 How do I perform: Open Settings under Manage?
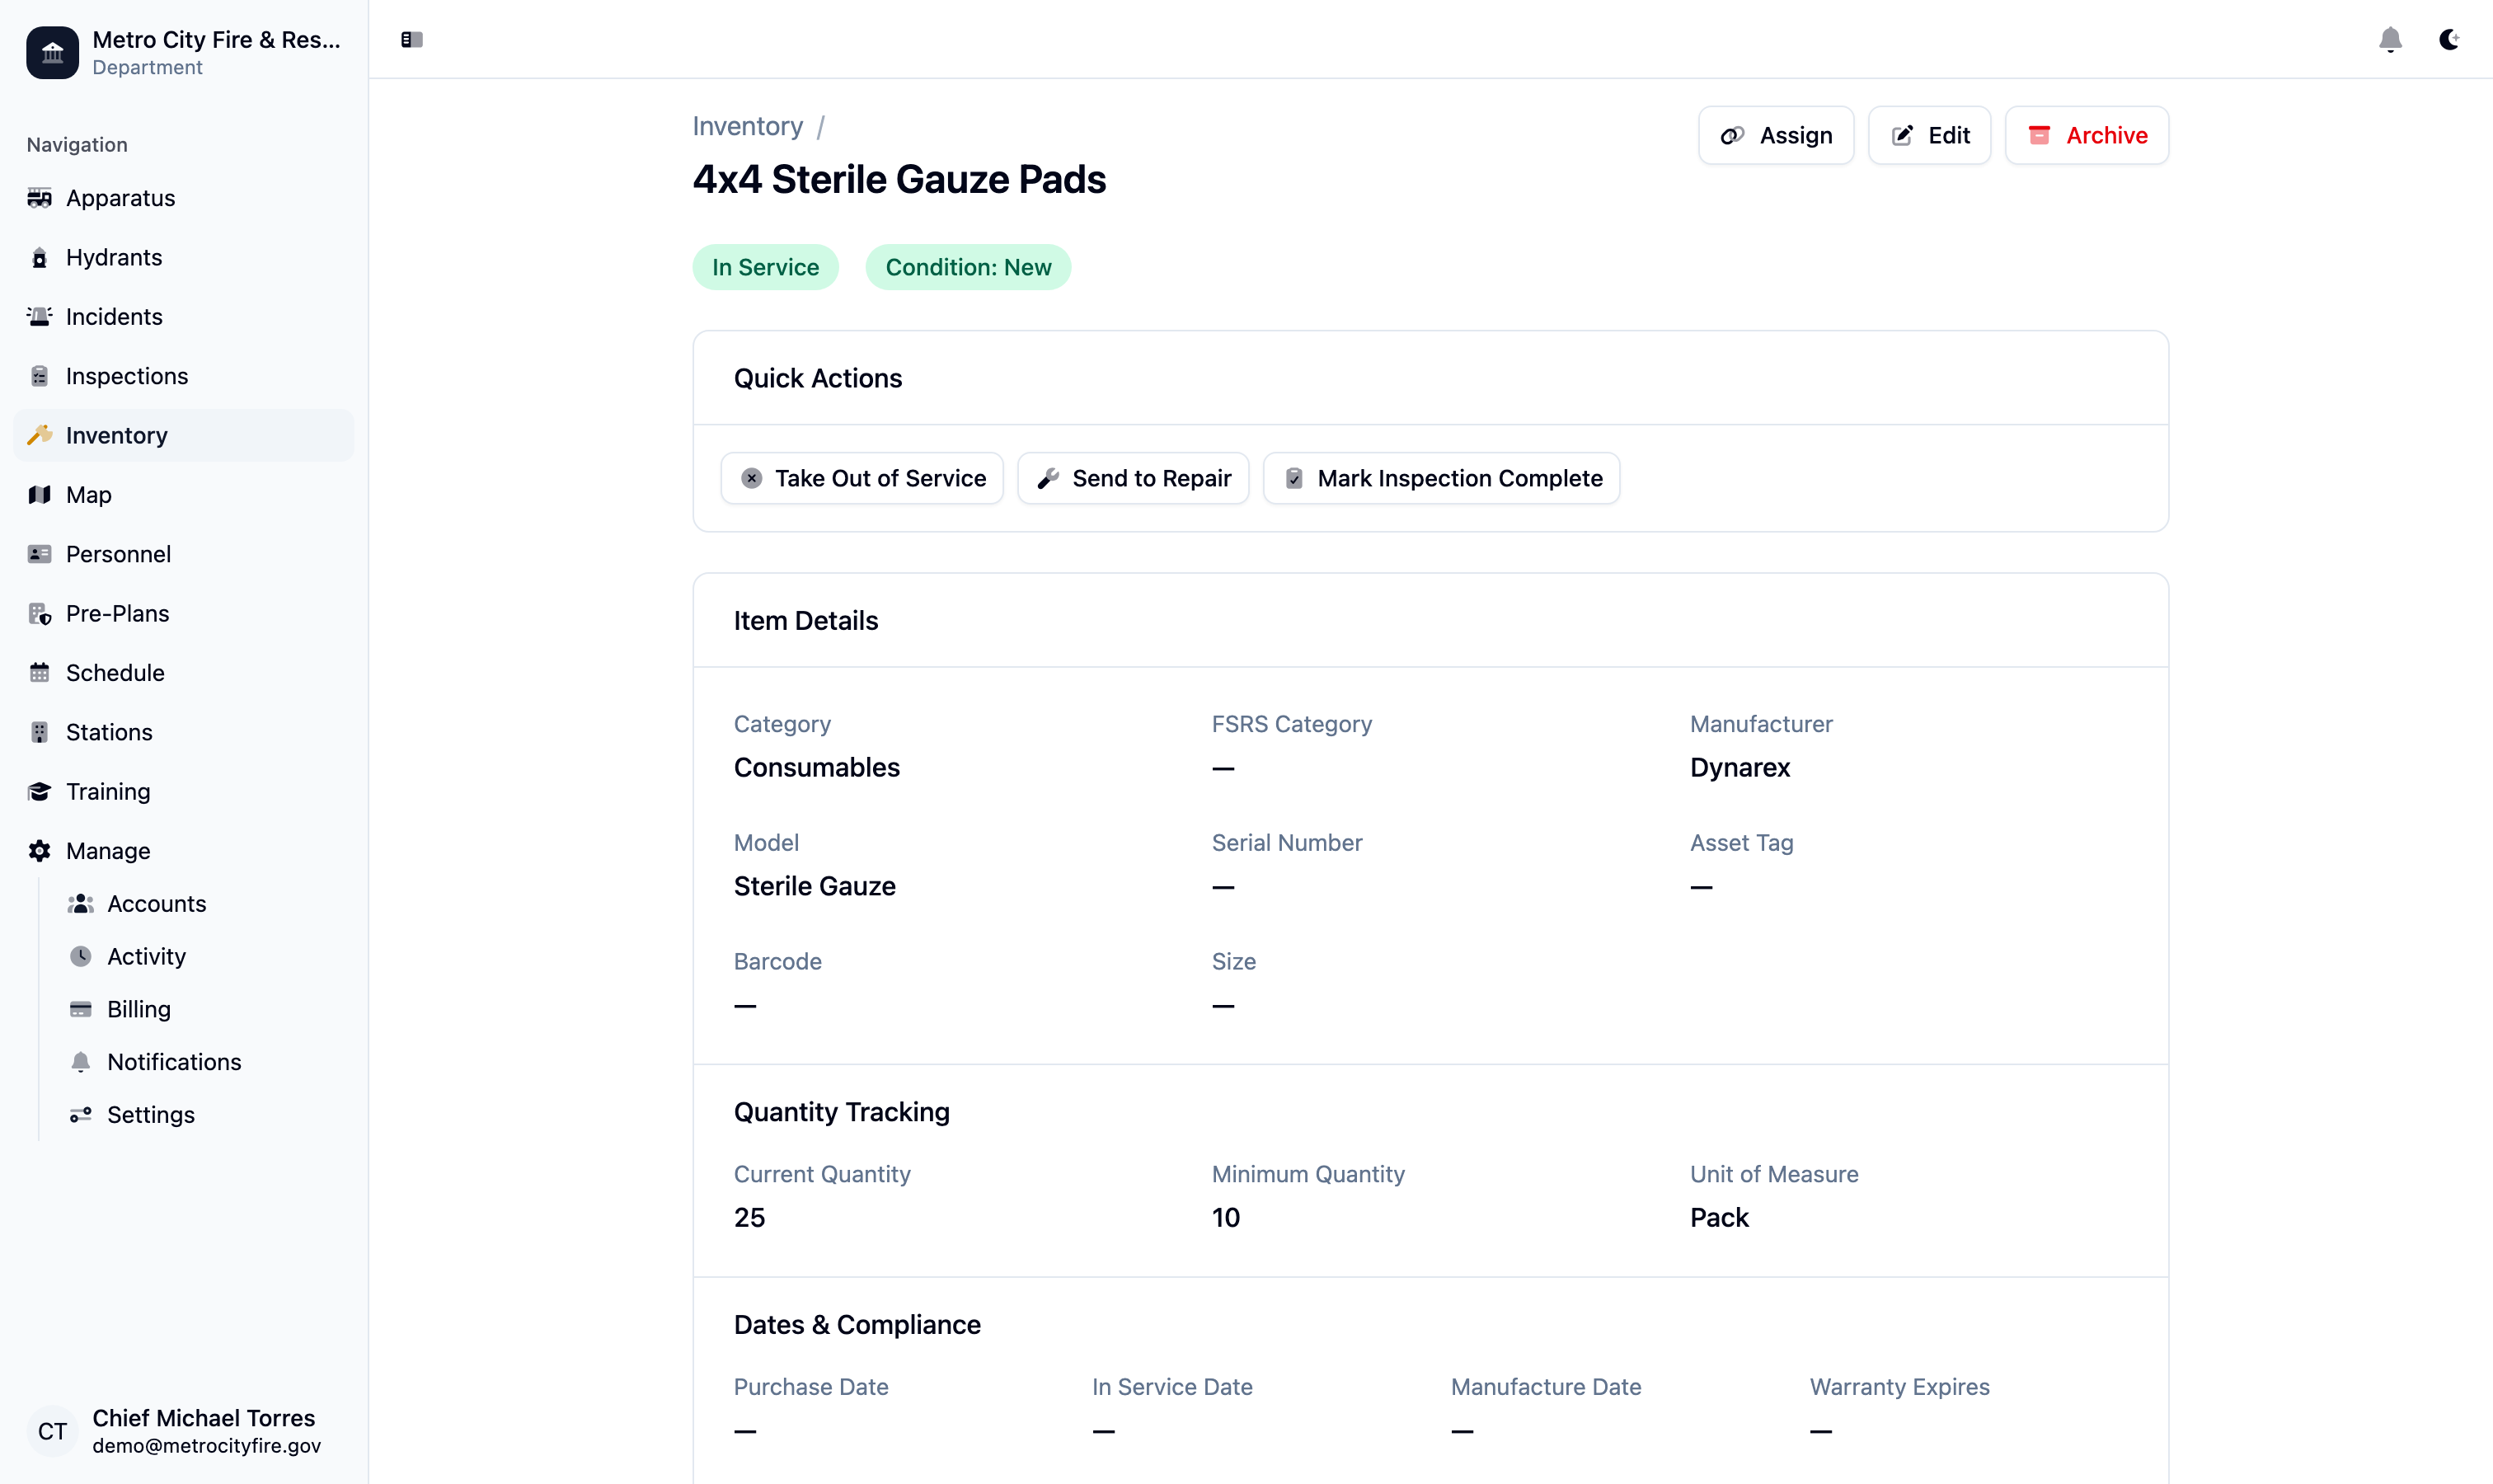tap(150, 1115)
